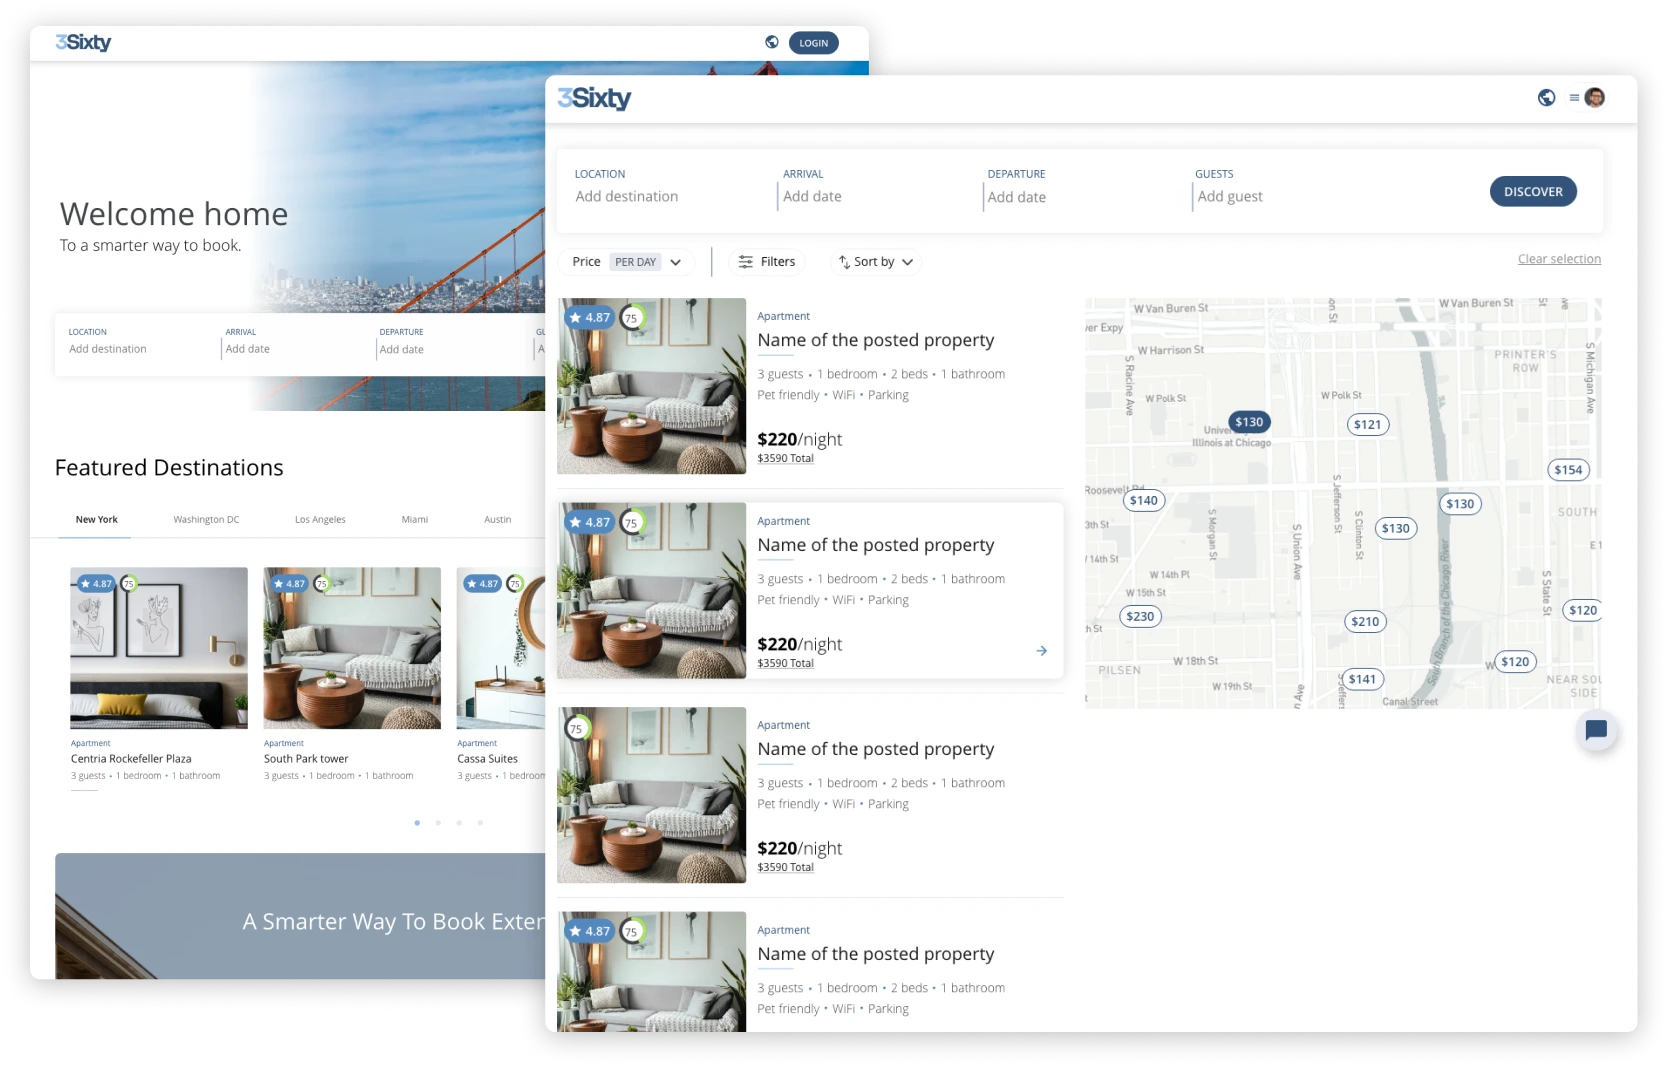
Task: Click the globe icon beside user avatar
Action: coord(1546,97)
